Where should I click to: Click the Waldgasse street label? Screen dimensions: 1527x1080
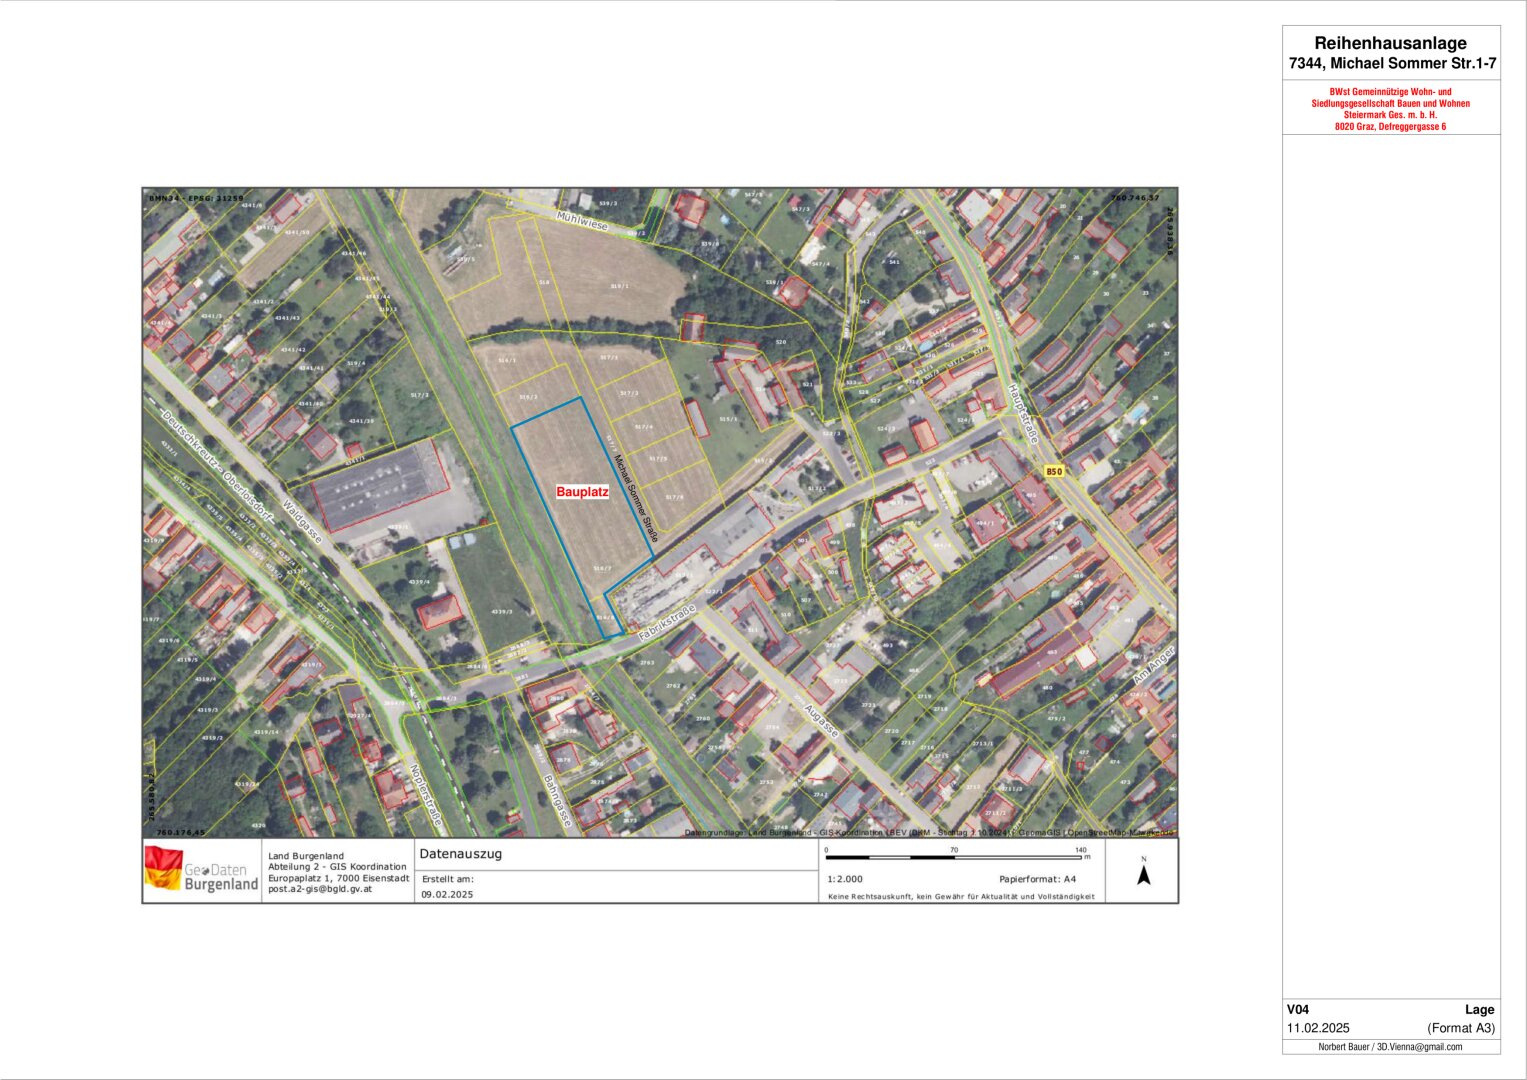pos(302,521)
